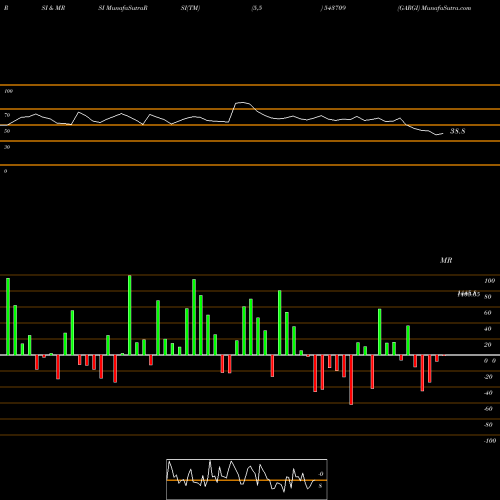Click the -80 label on MR axis
The image size is (500, 500).
[488, 425]
